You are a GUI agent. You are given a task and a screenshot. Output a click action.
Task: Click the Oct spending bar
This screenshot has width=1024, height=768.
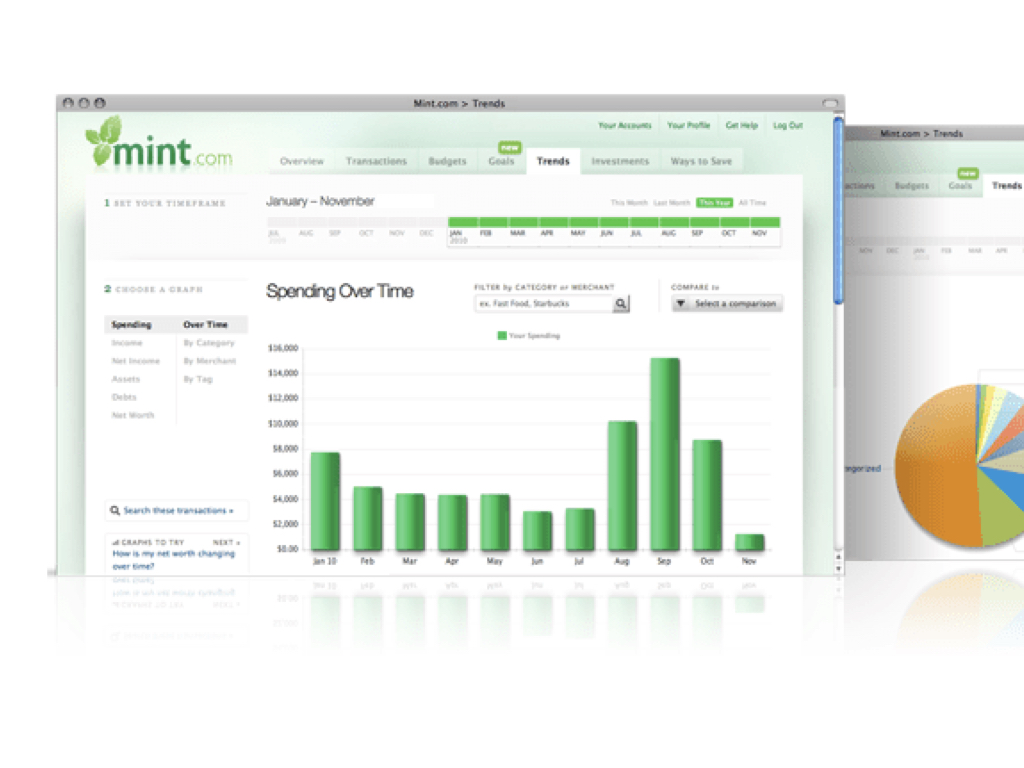coord(707,495)
